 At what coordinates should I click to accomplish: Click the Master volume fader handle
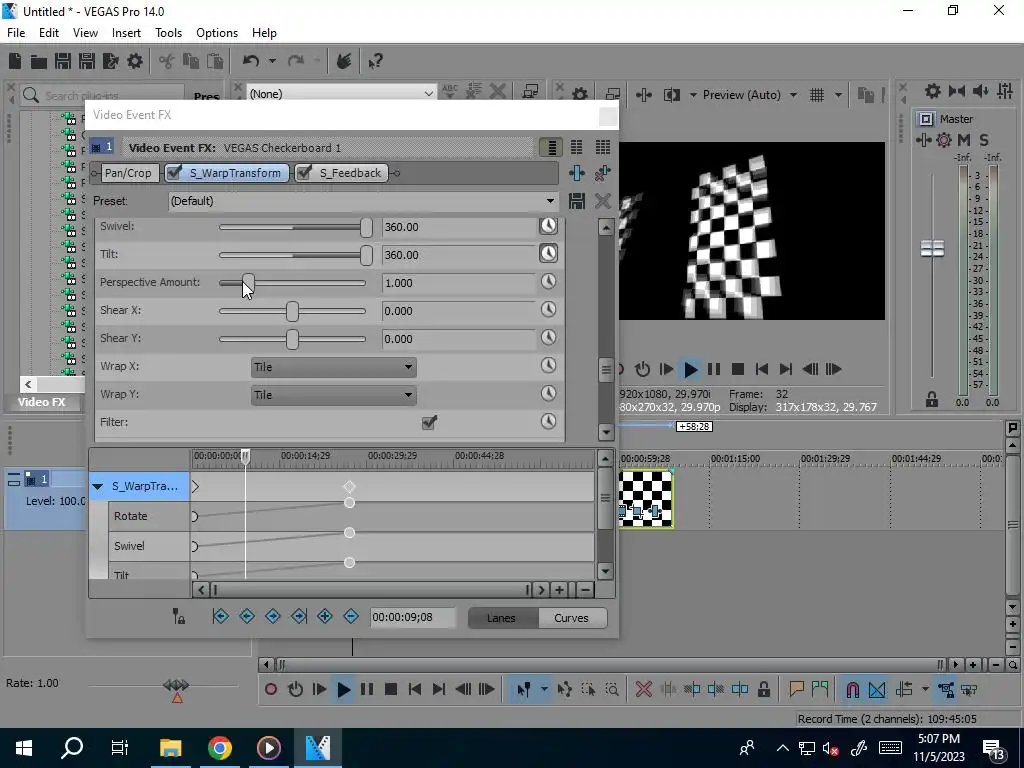pos(932,248)
